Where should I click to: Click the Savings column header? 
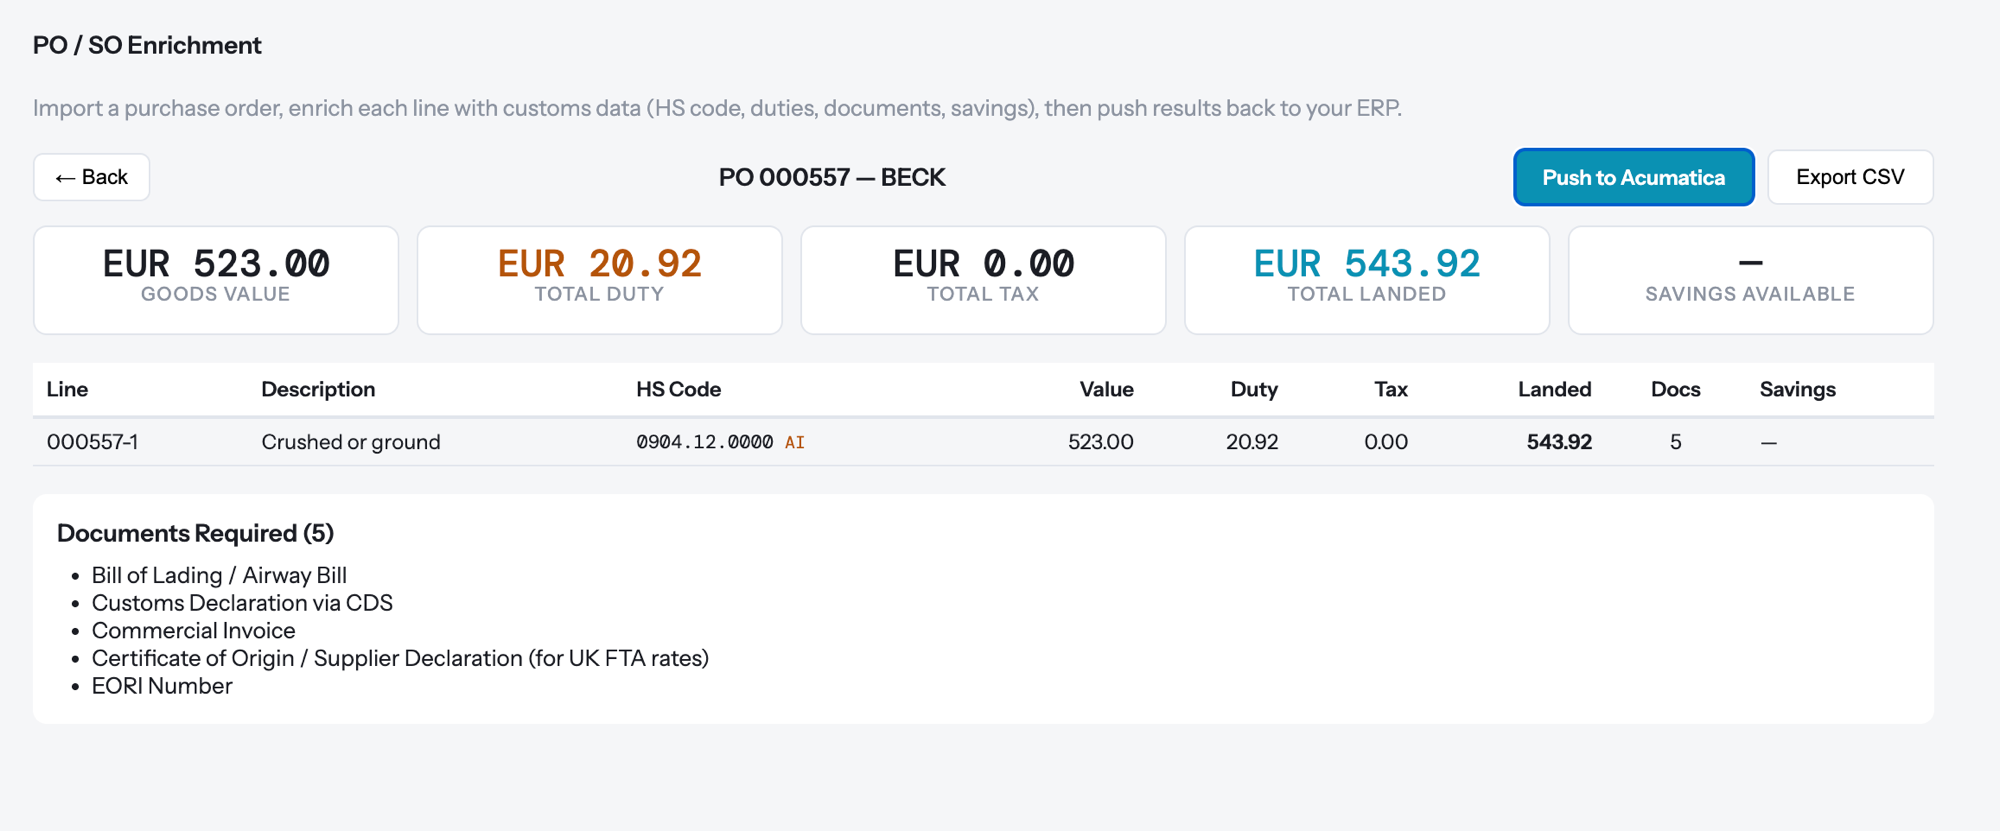tap(1797, 389)
